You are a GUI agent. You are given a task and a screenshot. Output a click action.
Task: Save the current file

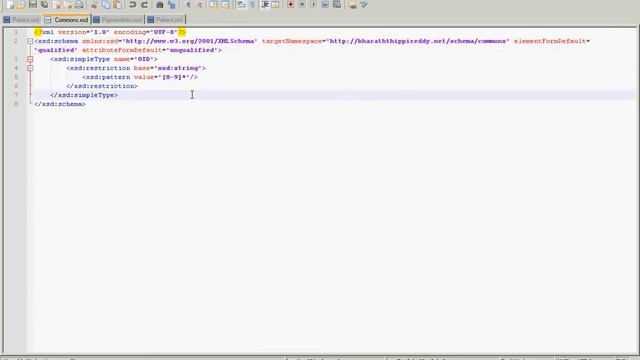coord(33,5)
